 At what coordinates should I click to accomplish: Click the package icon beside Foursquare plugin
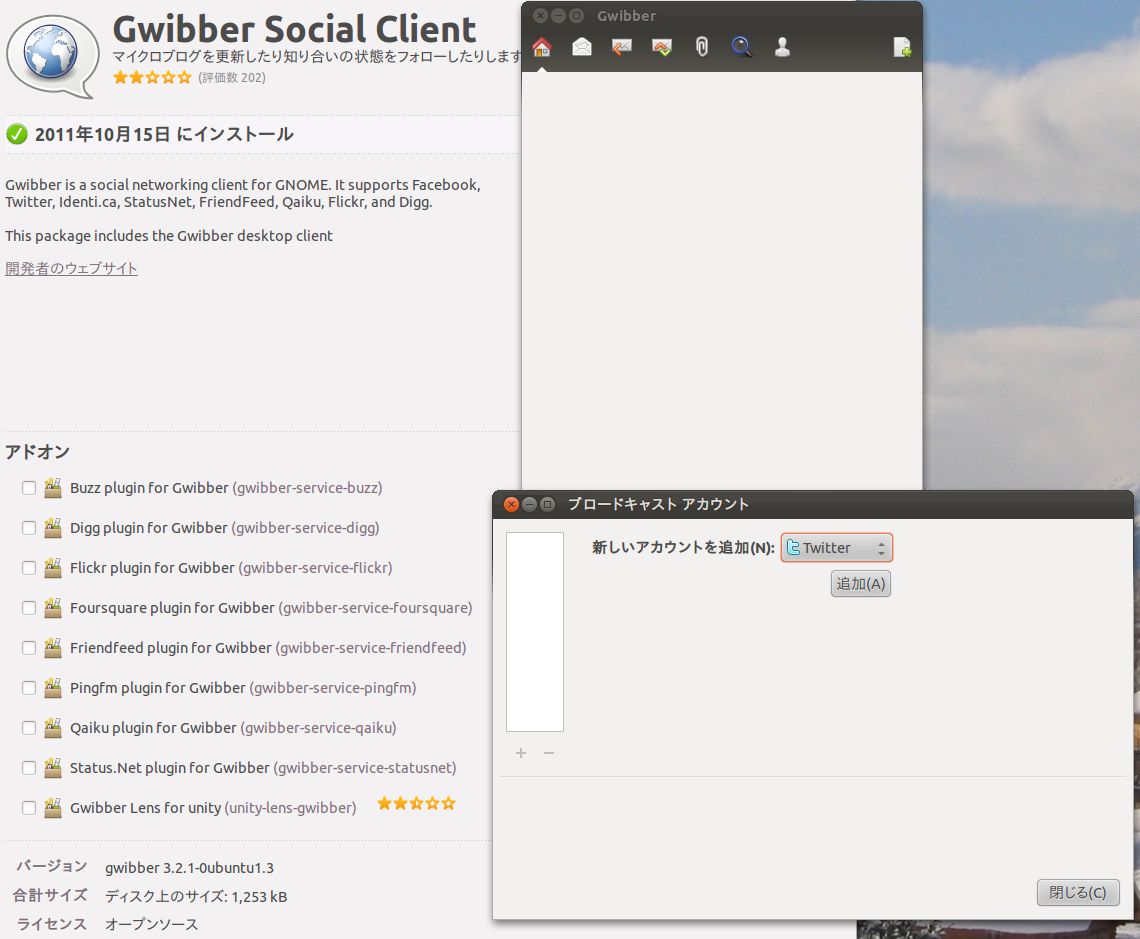pyautogui.click(x=52, y=608)
